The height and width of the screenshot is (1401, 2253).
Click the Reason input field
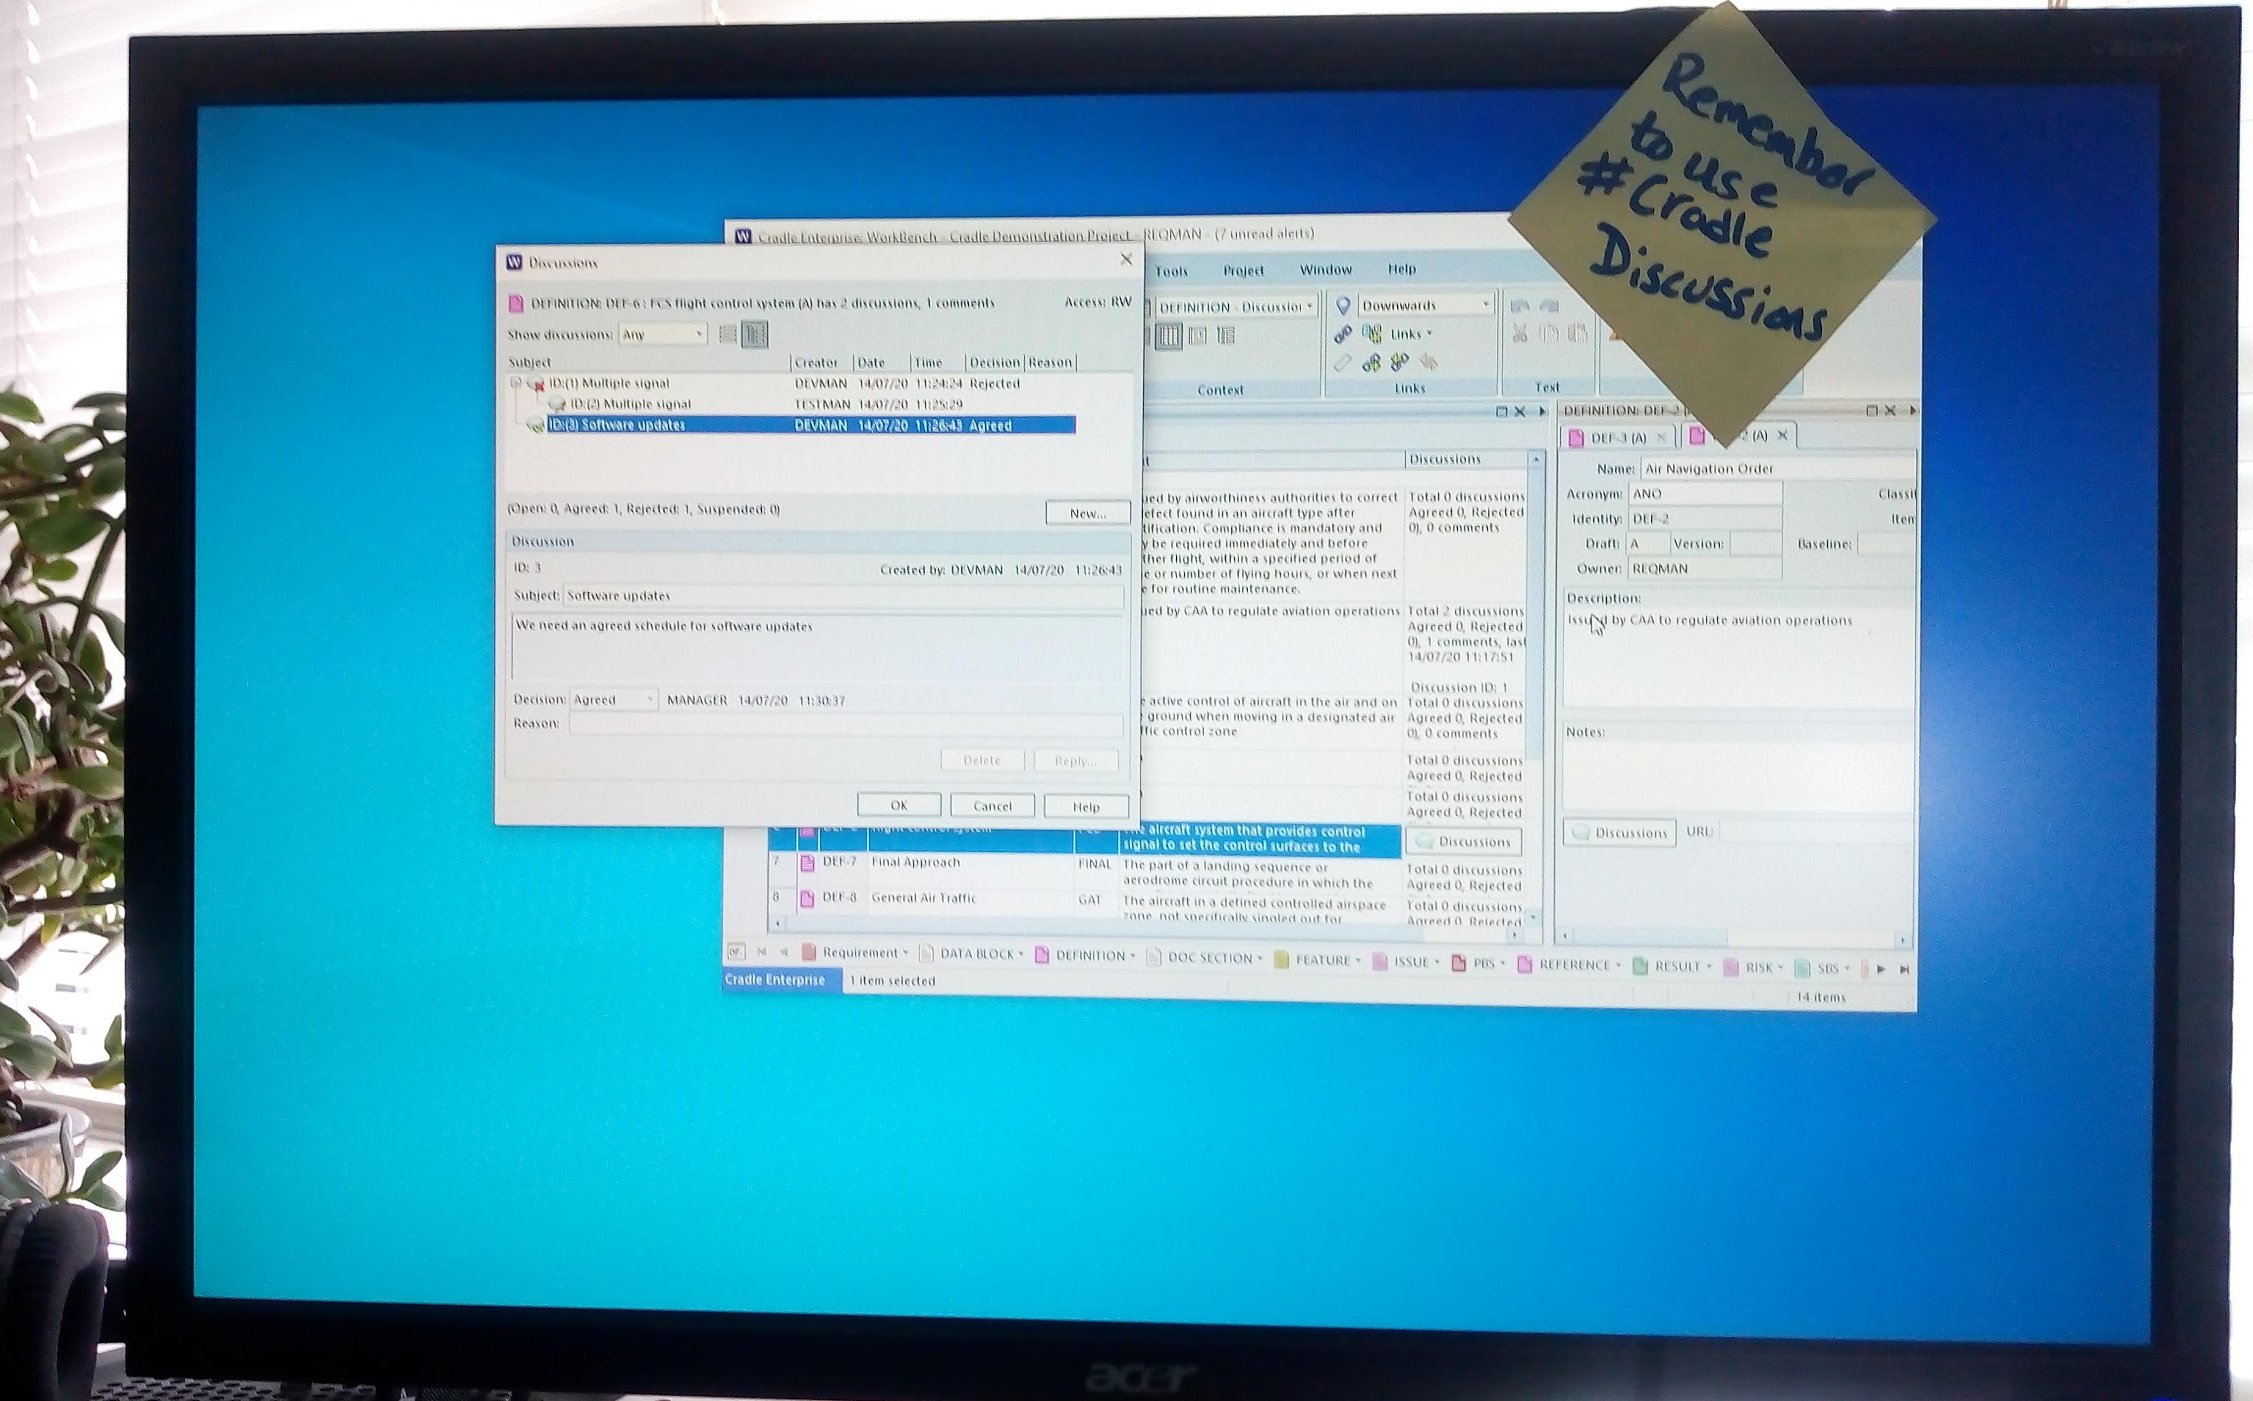point(845,723)
